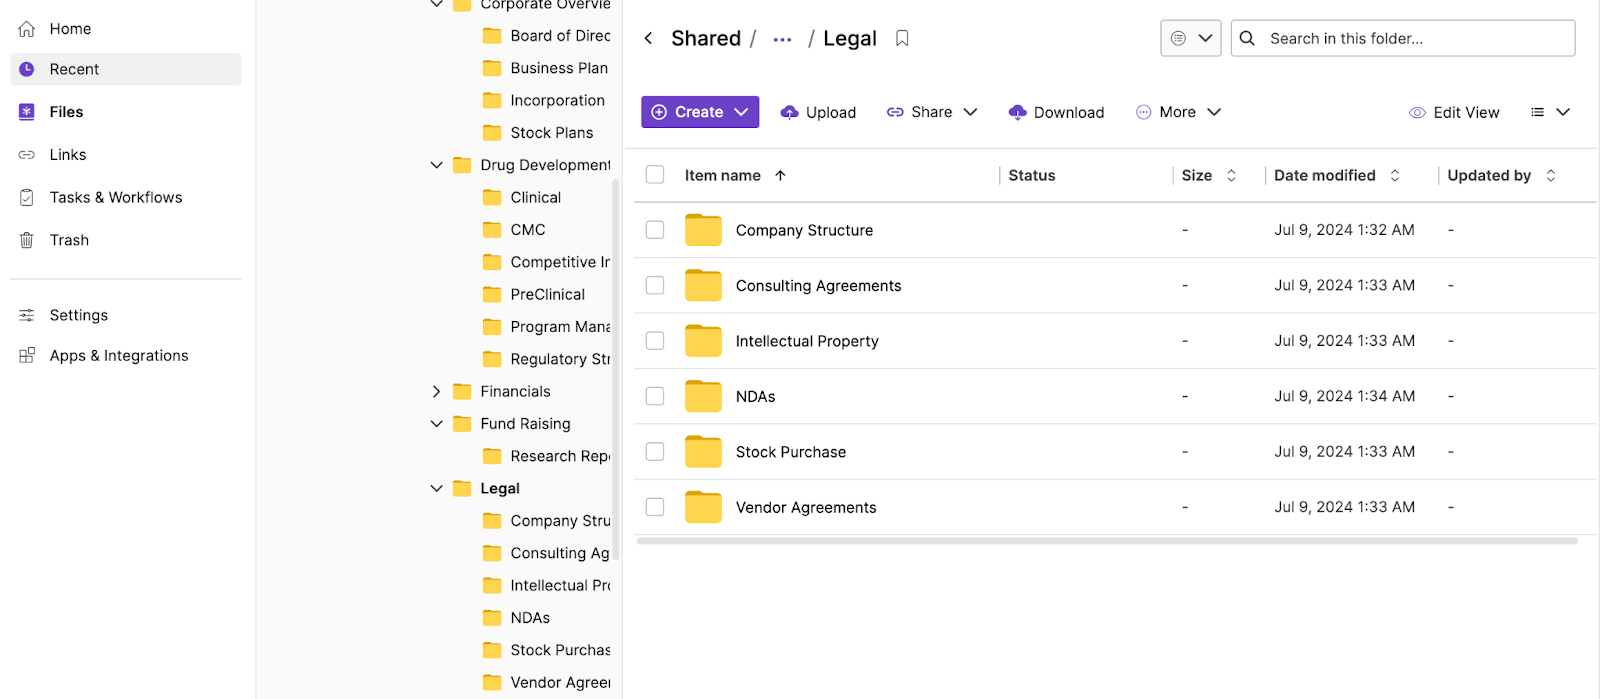
Task: Open the list view layout dropdown
Action: [x=1550, y=112]
